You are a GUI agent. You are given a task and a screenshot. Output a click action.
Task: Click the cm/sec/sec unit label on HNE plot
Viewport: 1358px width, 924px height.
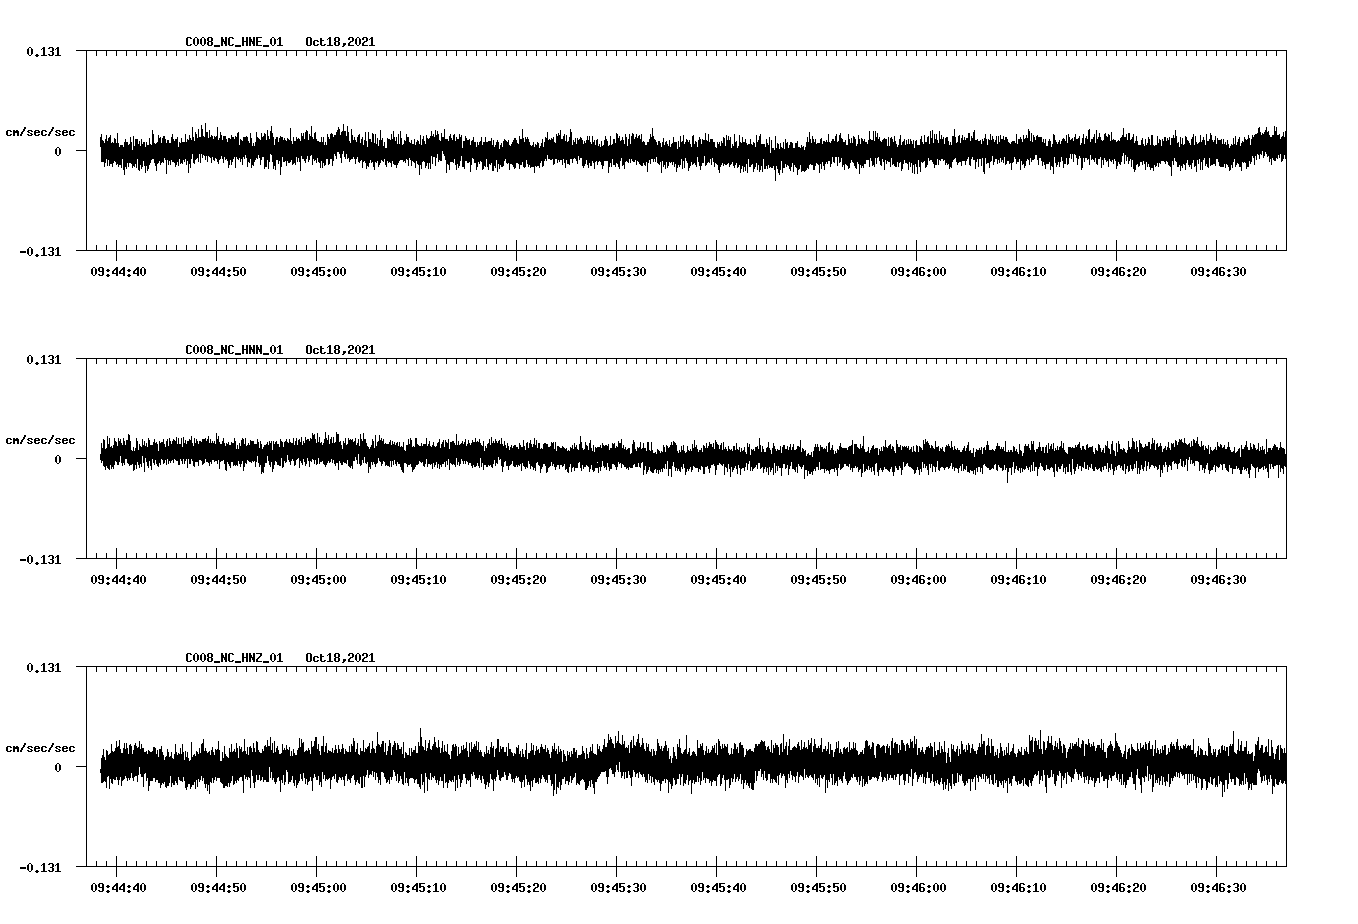[40, 132]
